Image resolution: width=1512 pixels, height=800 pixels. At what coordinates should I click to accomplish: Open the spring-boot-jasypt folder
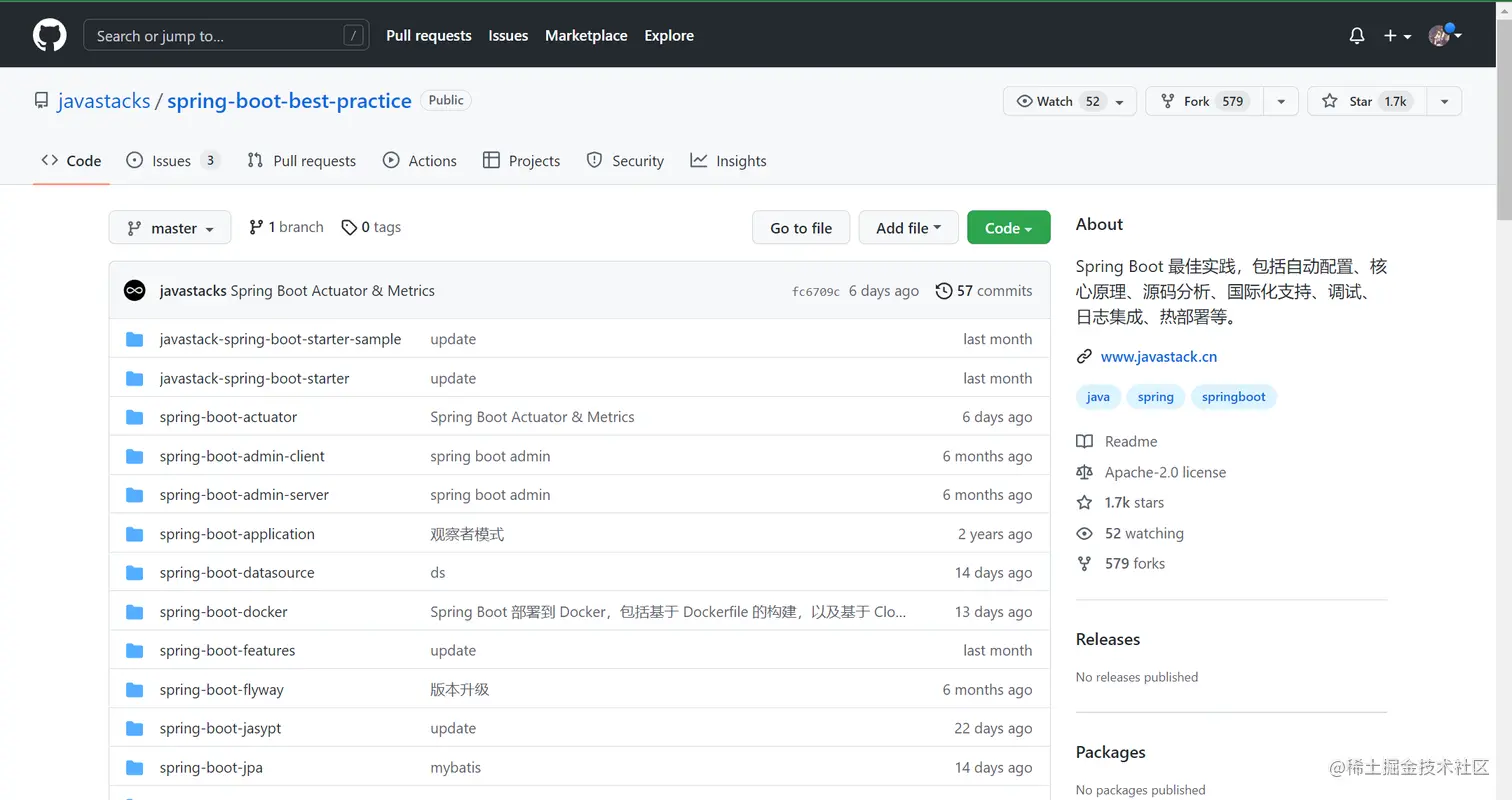point(220,729)
